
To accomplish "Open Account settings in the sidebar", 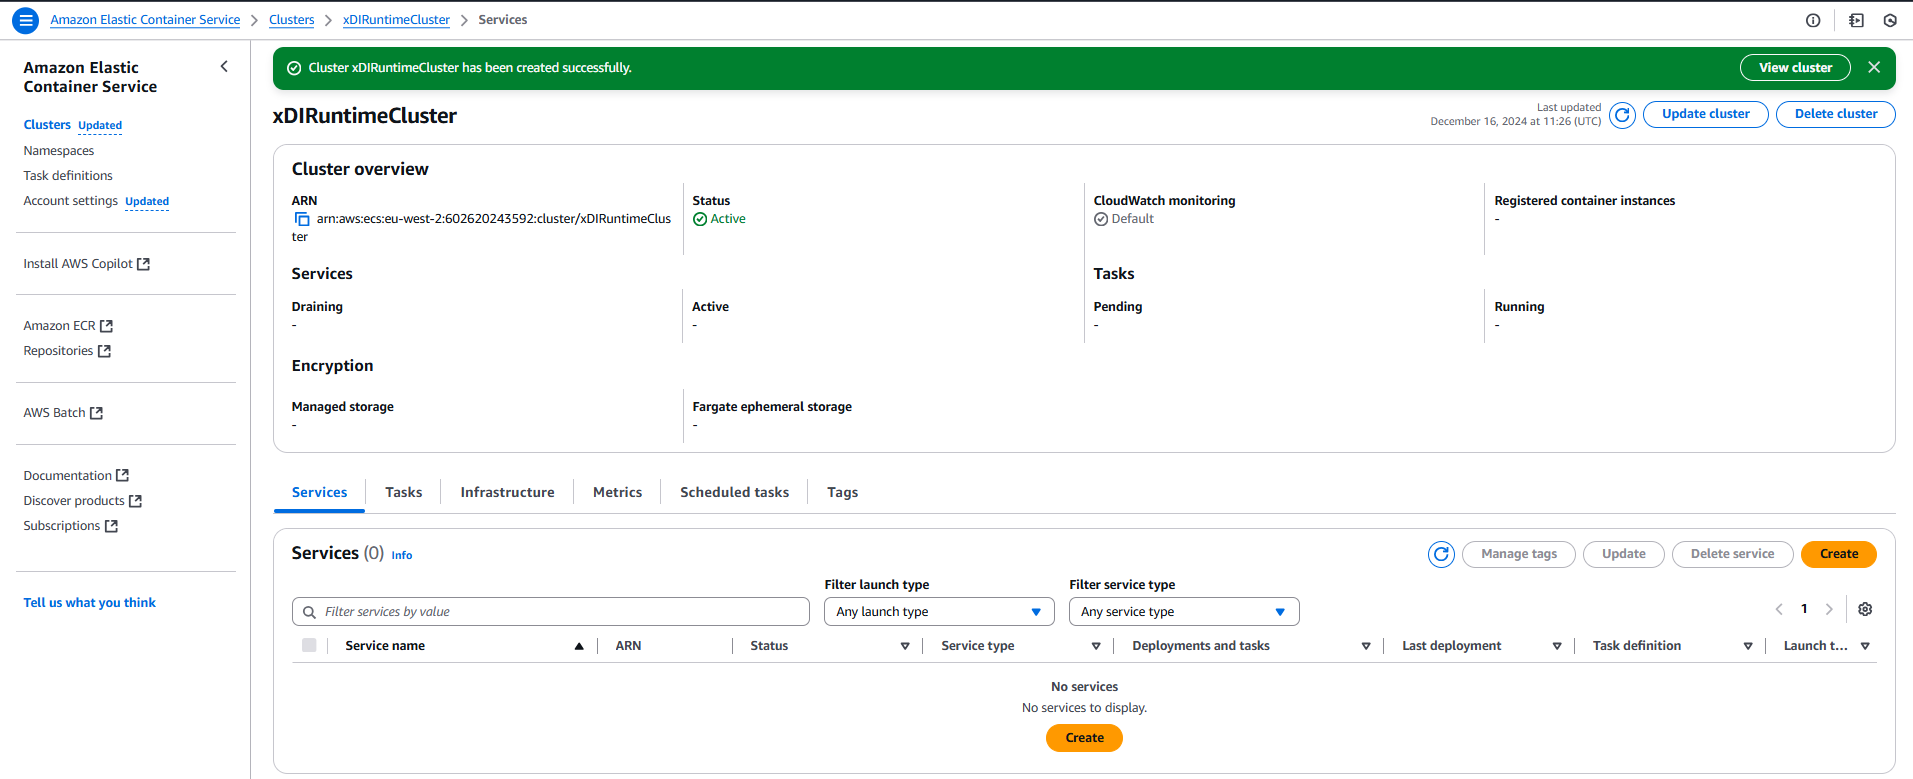I will [x=70, y=201].
